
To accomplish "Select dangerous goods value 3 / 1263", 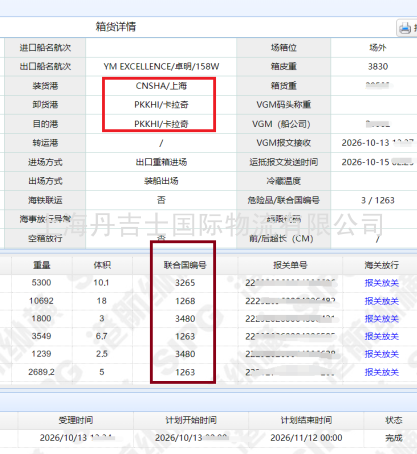I will tap(378, 200).
